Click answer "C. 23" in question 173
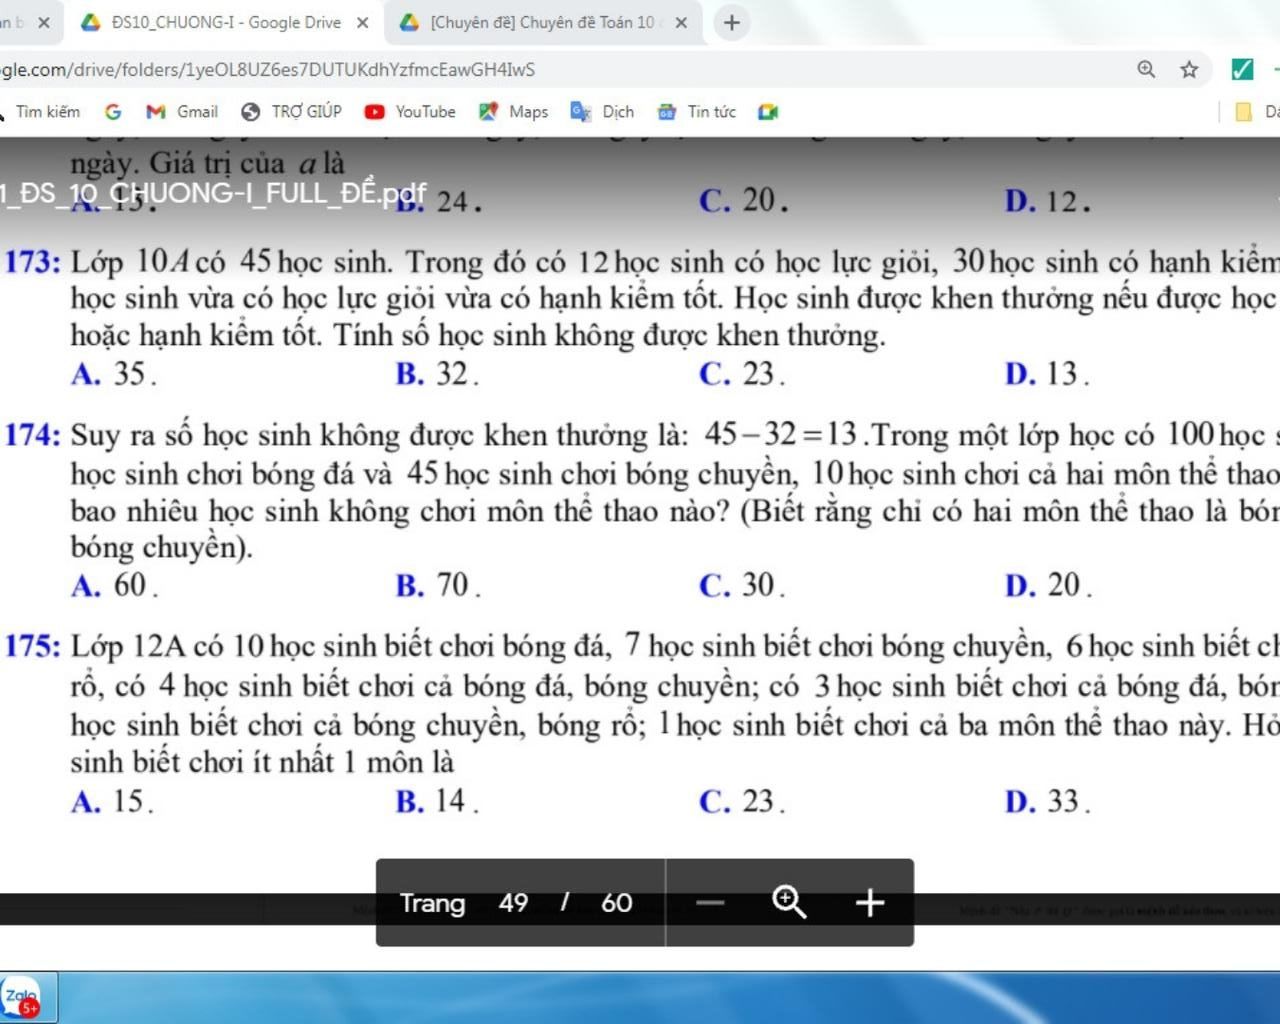 click(742, 374)
